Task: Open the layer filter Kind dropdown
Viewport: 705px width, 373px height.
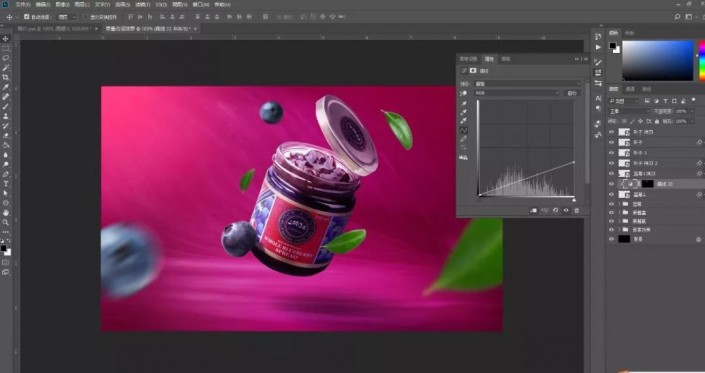Action: click(624, 101)
